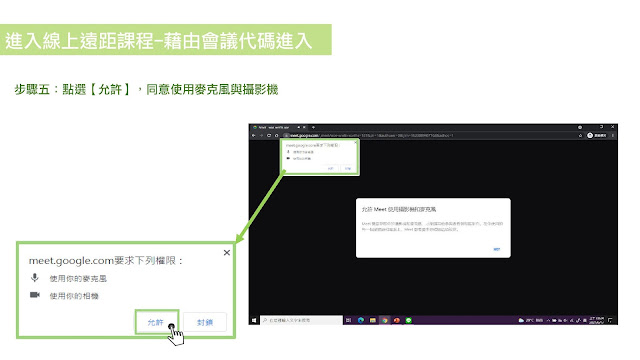640x360 pixels.
Task: Click Forward arrow in Chrome toolbar
Action: (261, 136)
